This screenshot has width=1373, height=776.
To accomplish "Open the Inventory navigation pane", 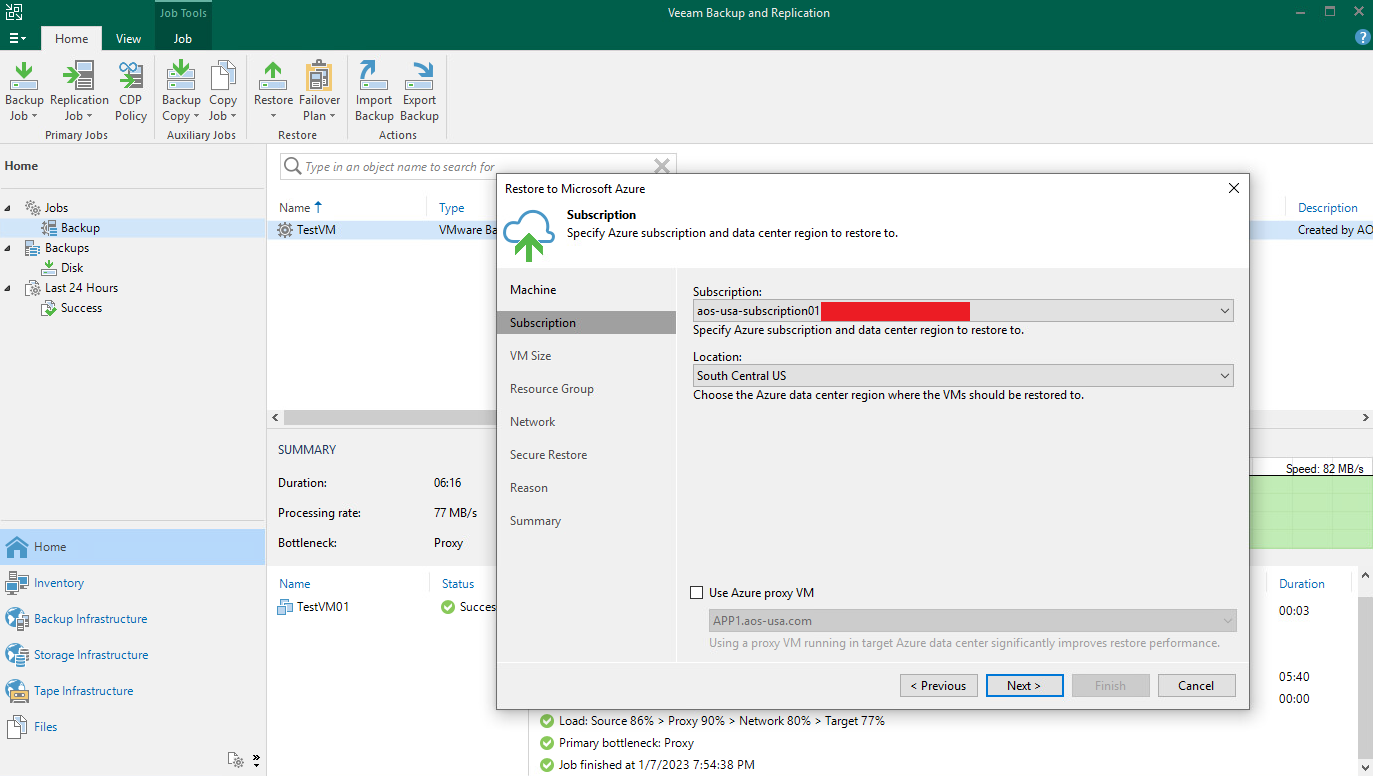I will [x=133, y=583].
